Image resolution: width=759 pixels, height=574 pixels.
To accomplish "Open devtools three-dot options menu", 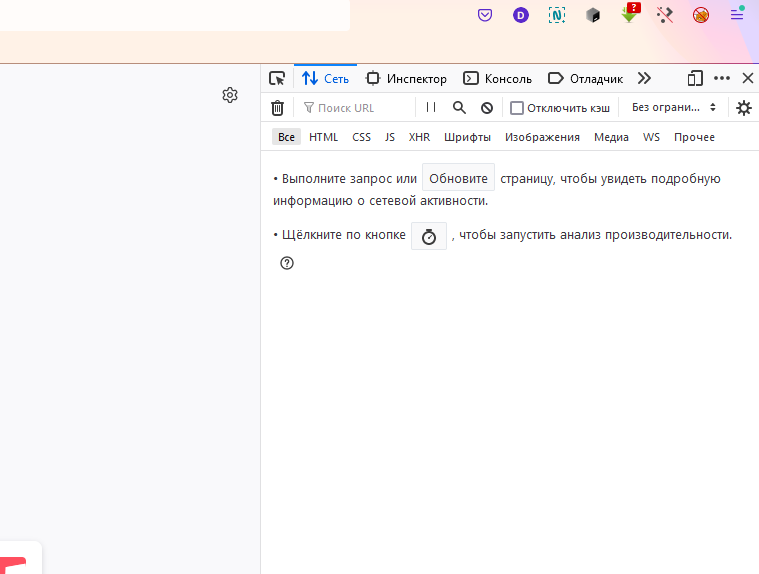I will coord(722,78).
